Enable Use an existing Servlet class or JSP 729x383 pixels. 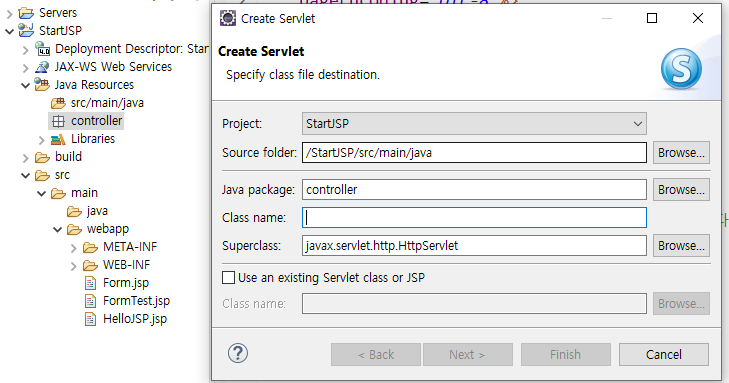click(x=228, y=277)
